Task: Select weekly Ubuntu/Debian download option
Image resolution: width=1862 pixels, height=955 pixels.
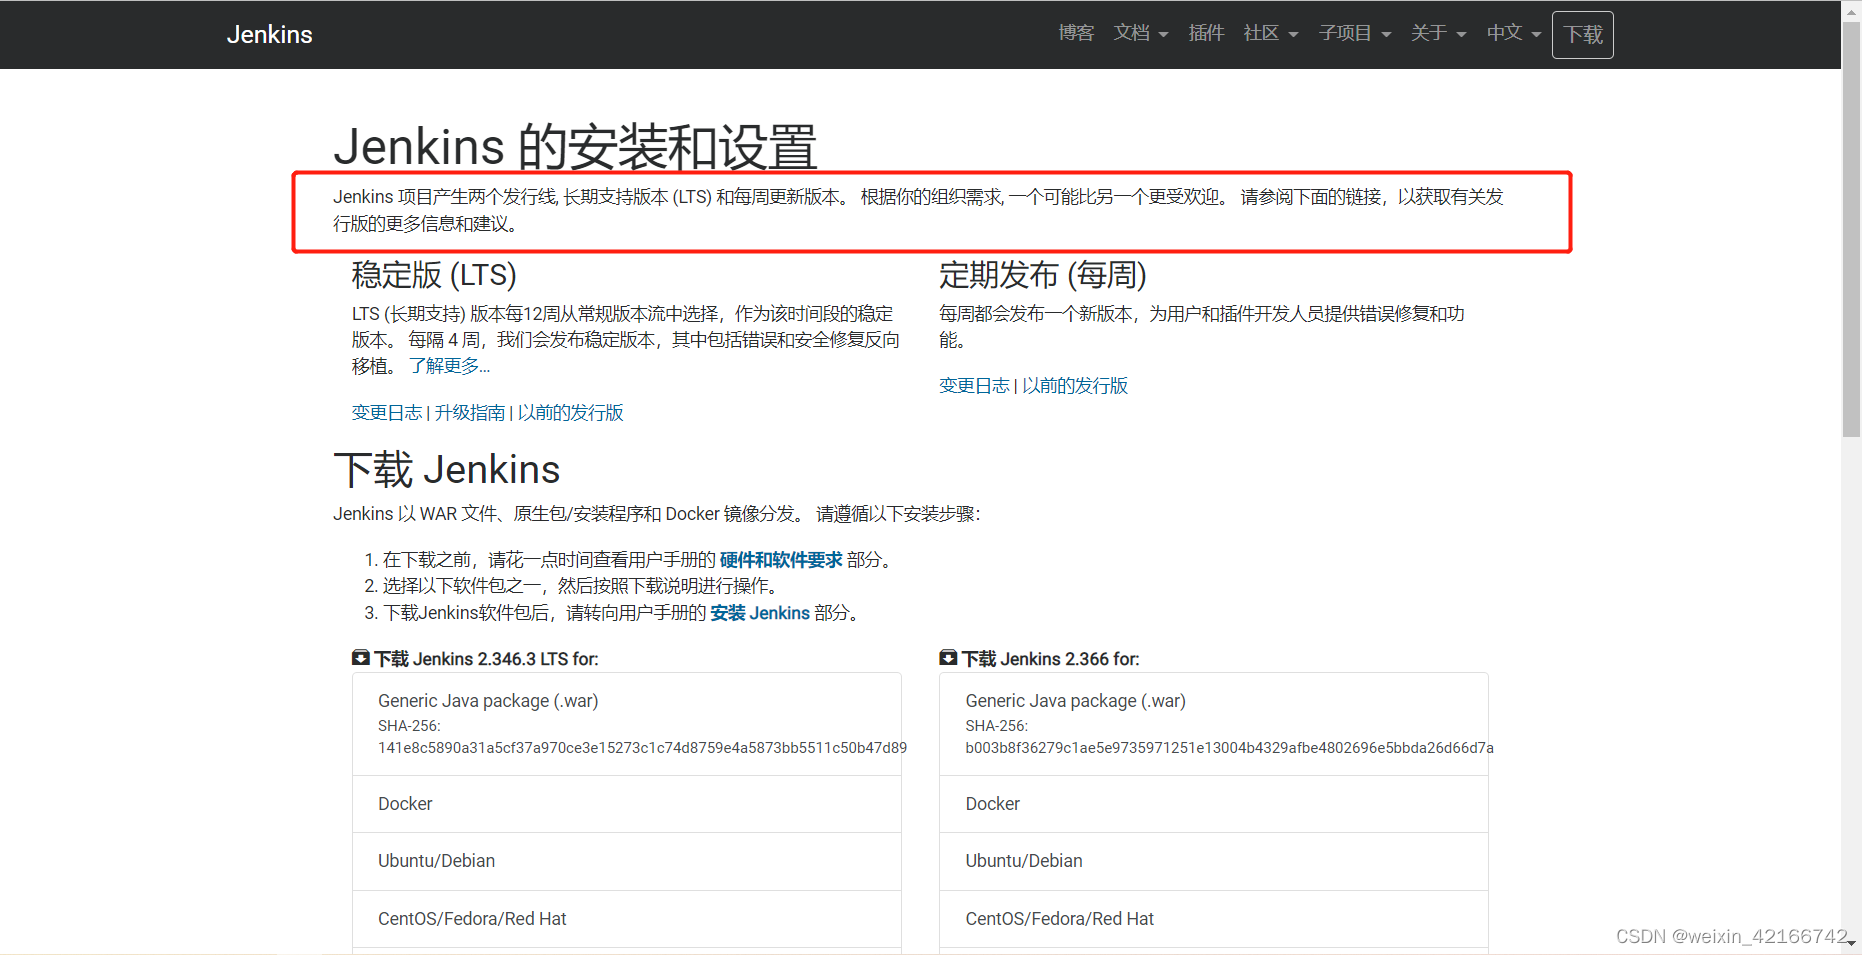Action: [x=1214, y=861]
